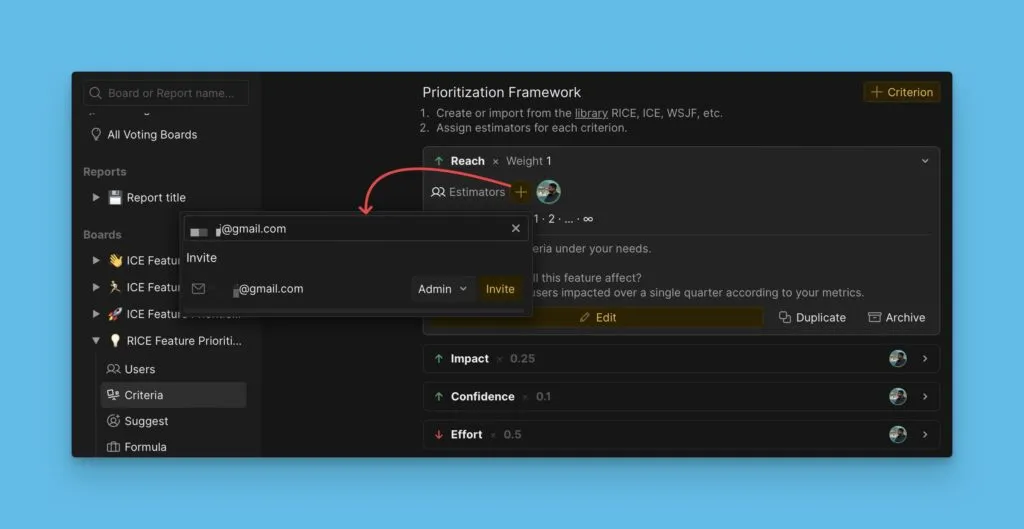Click the user avatar next to Estimators
This screenshot has width=1024, height=529.
548,192
